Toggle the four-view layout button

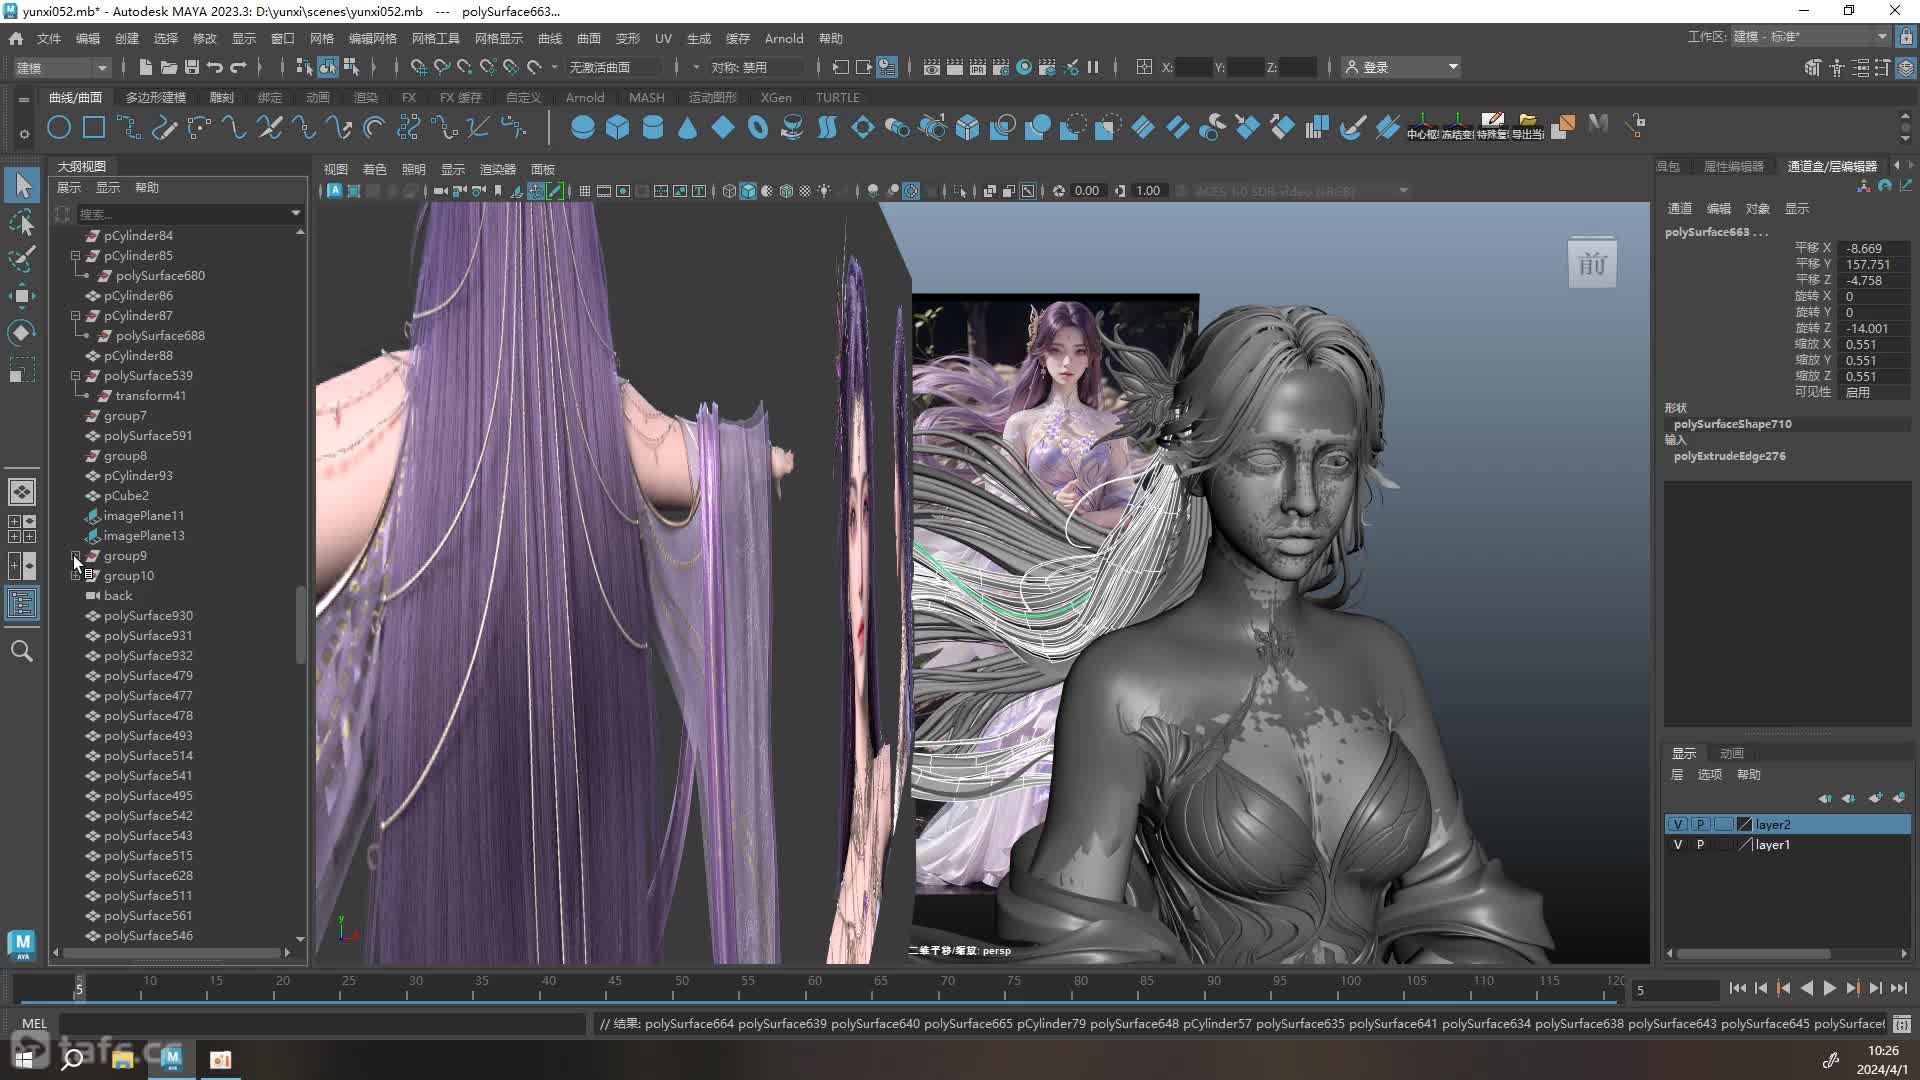point(22,529)
